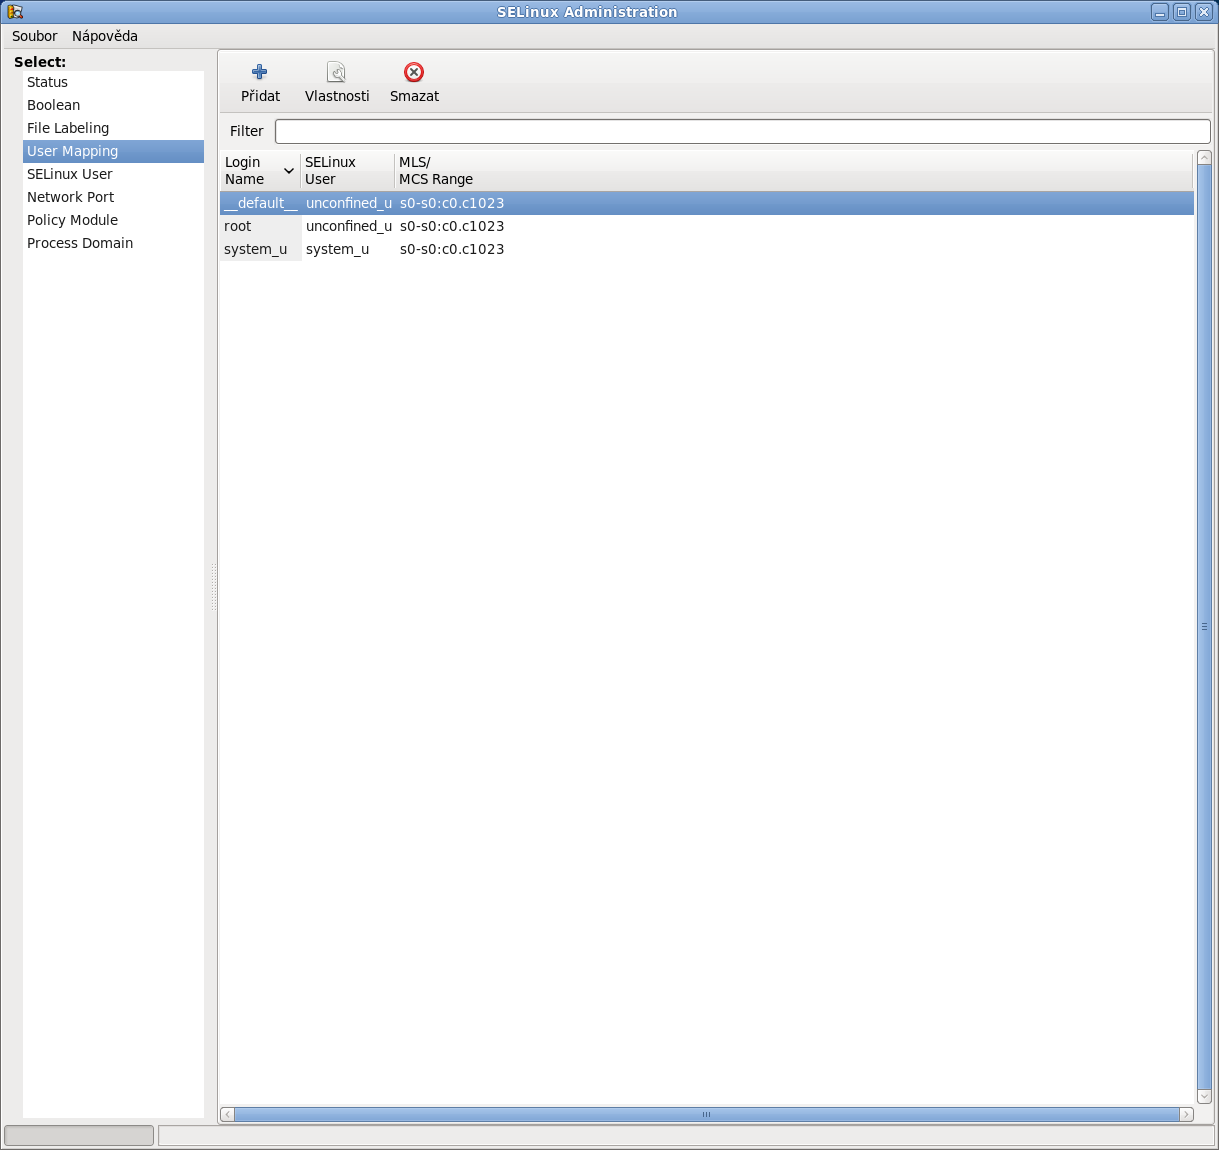Select Status in the sidebar
Viewport: 1219px width, 1150px height.
(x=113, y=82)
